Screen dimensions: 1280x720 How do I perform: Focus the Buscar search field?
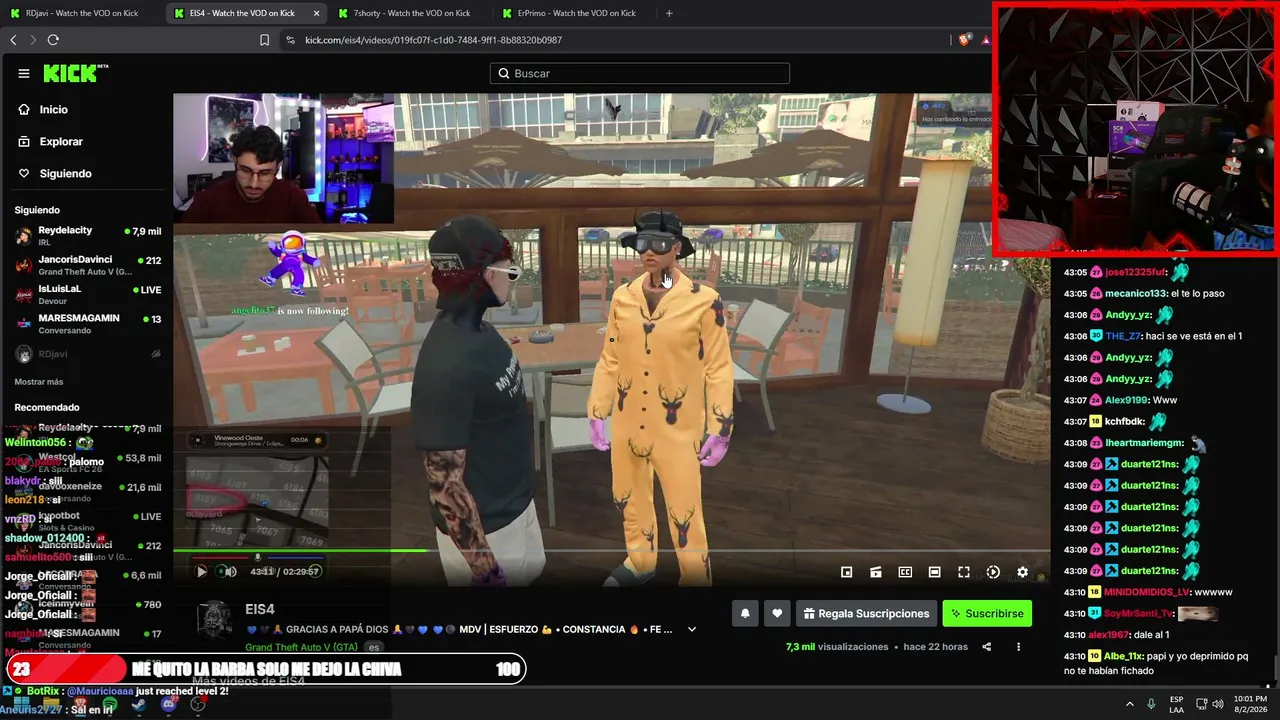coord(640,73)
